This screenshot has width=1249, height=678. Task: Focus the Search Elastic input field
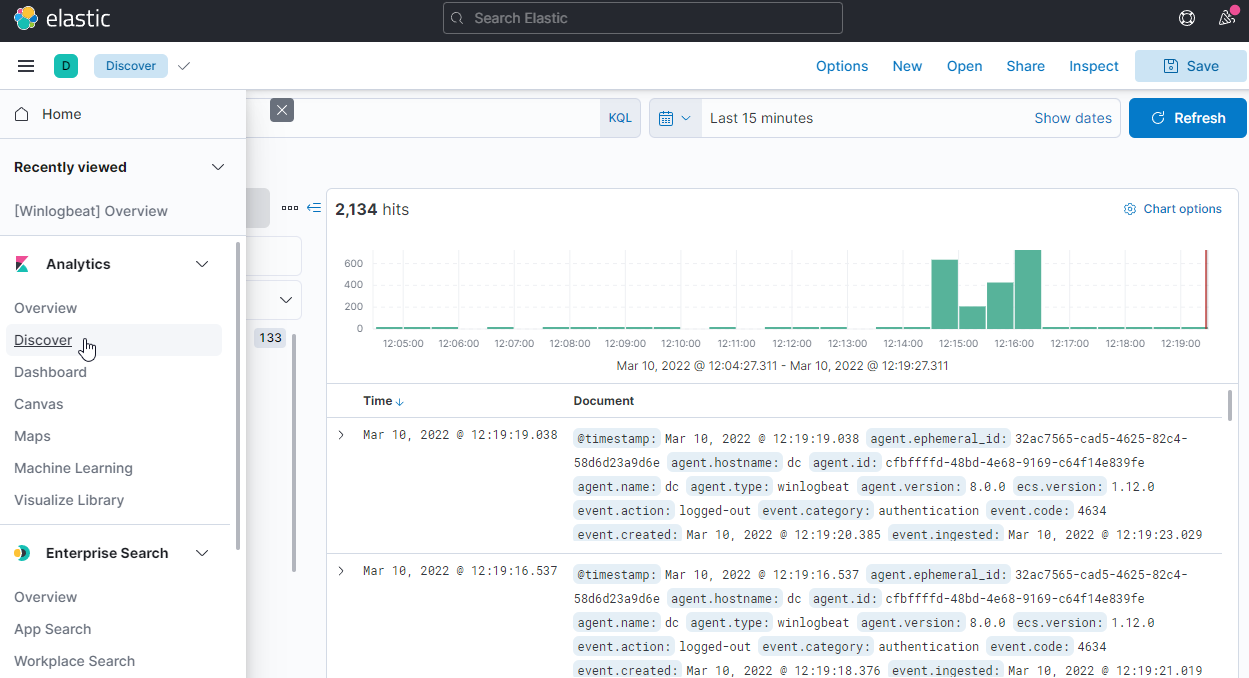(x=643, y=18)
